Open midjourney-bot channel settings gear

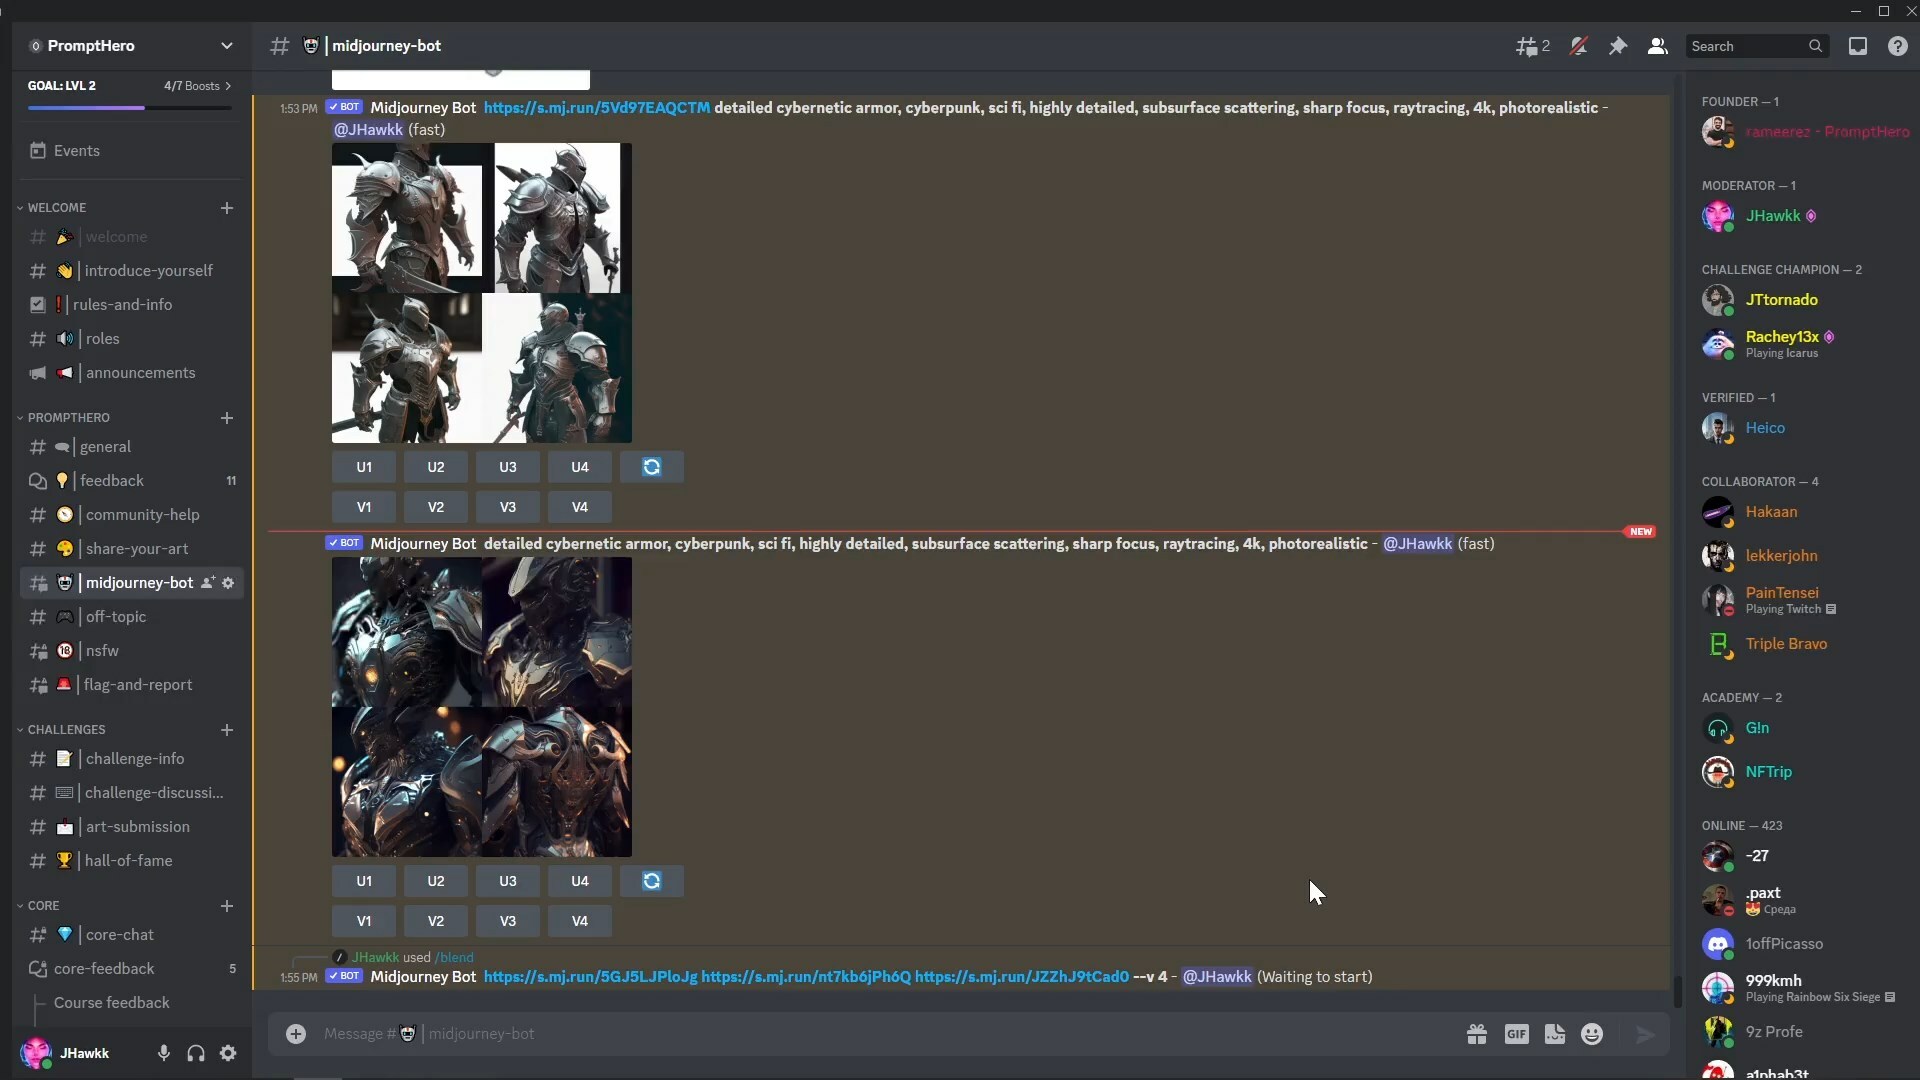click(x=228, y=583)
